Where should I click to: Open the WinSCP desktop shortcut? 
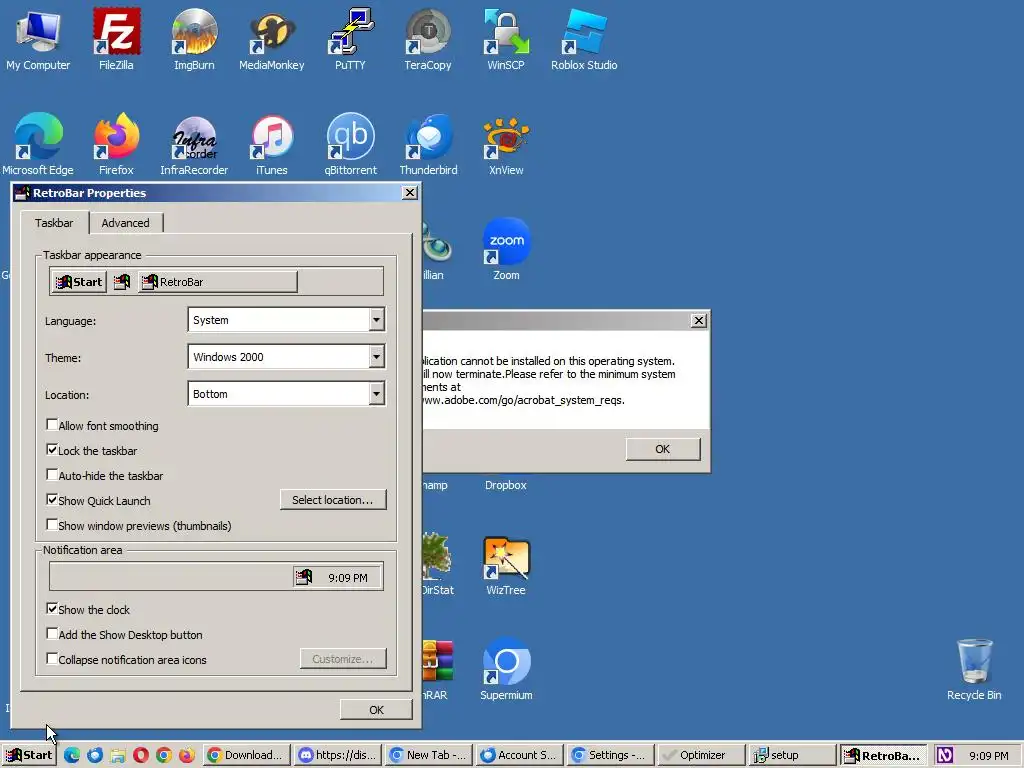505,38
